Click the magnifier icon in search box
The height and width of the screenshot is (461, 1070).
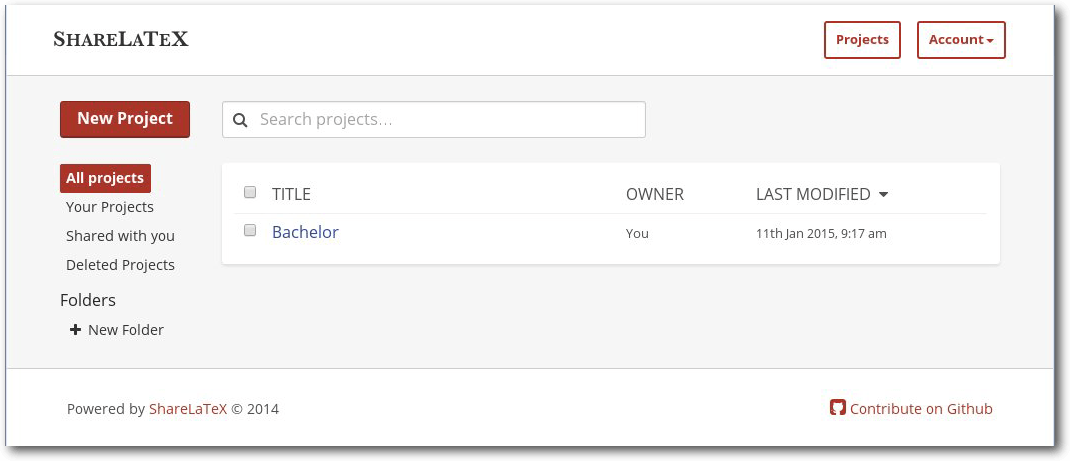[240, 120]
